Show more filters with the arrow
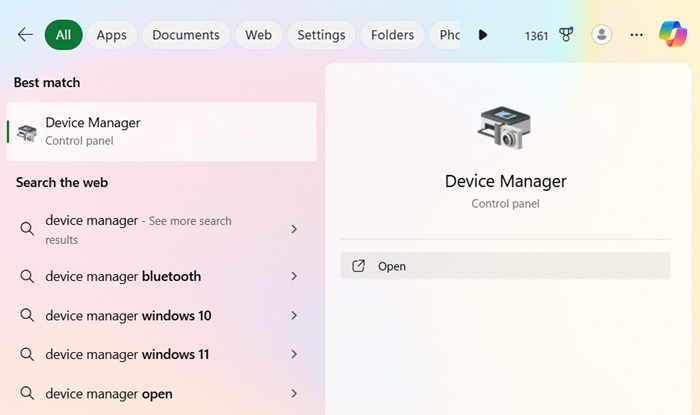 [483, 35]
